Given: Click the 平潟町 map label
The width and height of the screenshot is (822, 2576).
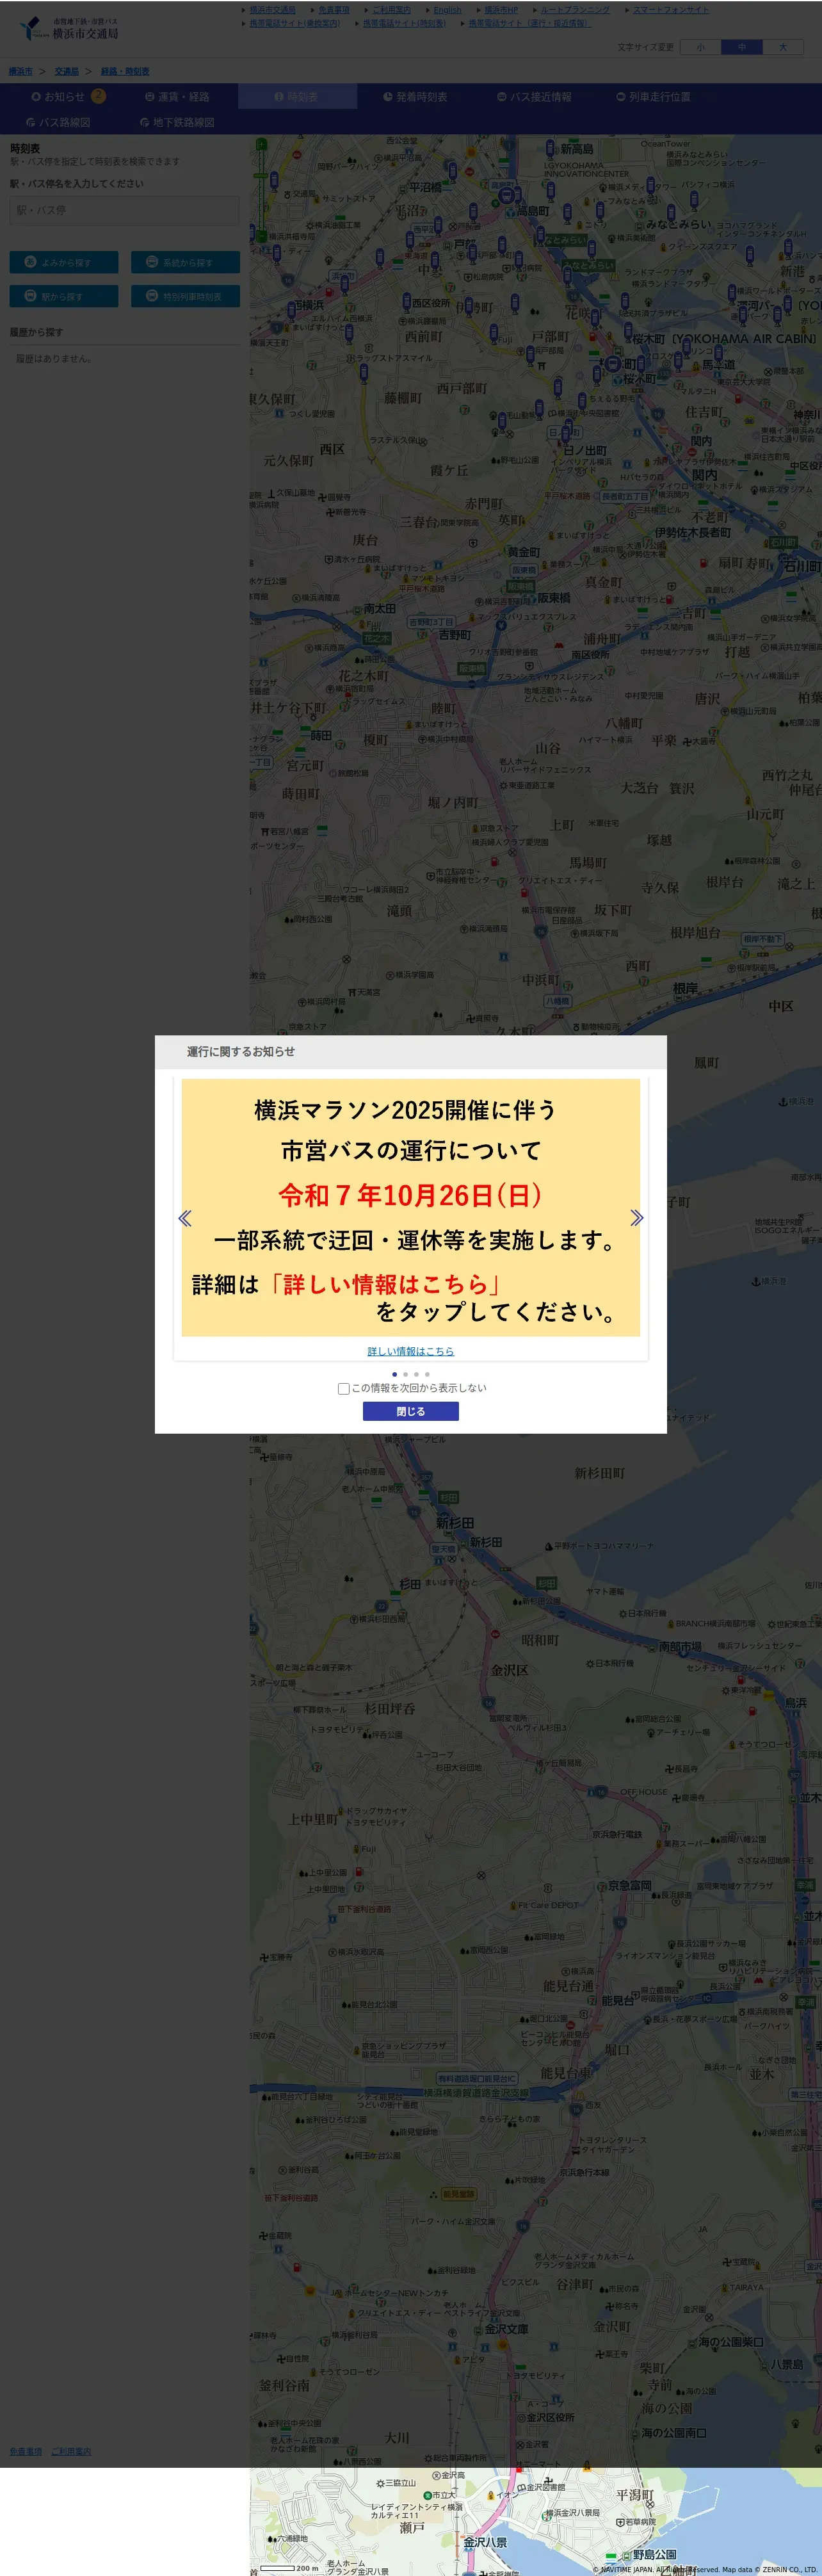Looking at the screenshot, I should (x=635, y=2494).
